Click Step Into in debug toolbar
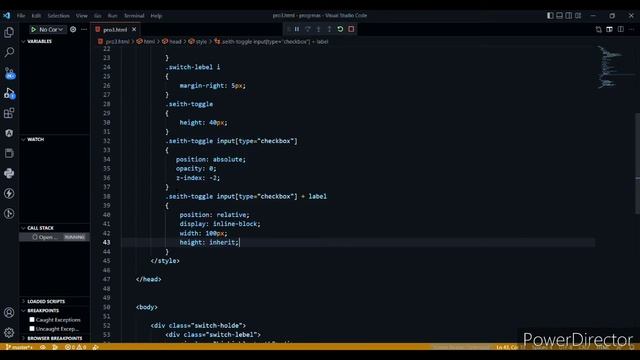This screenshot has height=360, width=640. point(319,29)
